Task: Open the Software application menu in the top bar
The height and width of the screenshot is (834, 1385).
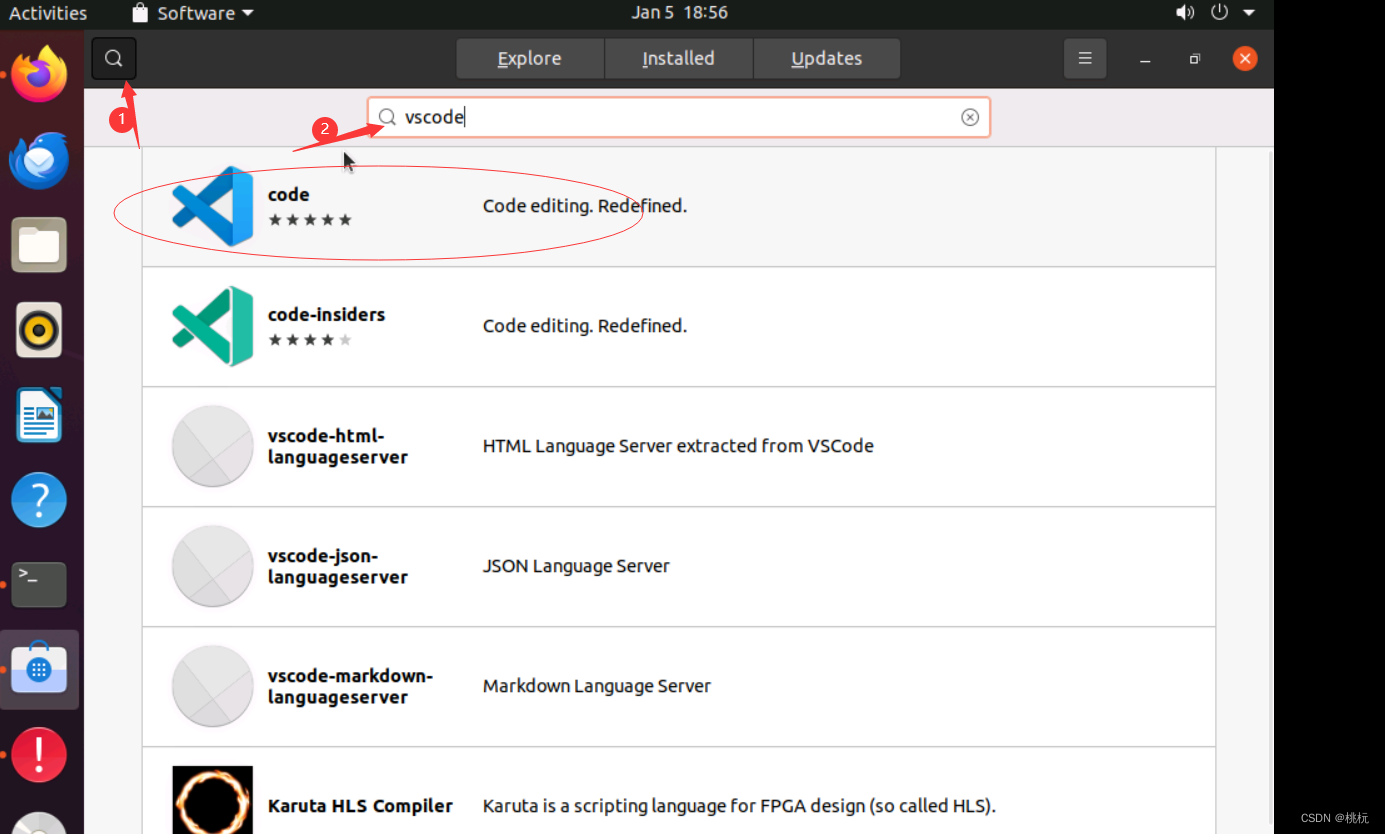Action: click(x=192, y=13)
